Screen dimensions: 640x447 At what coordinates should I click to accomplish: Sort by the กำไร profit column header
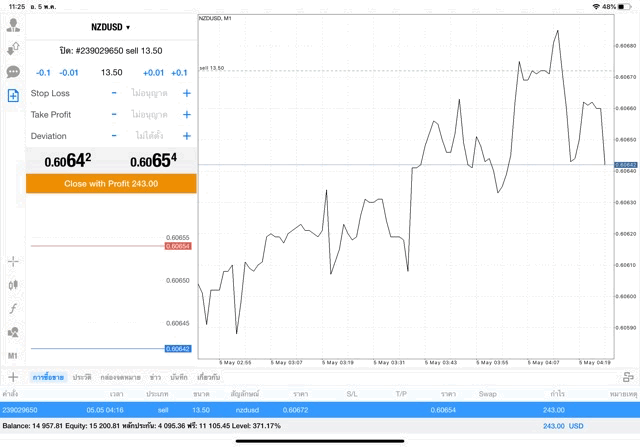558,394
